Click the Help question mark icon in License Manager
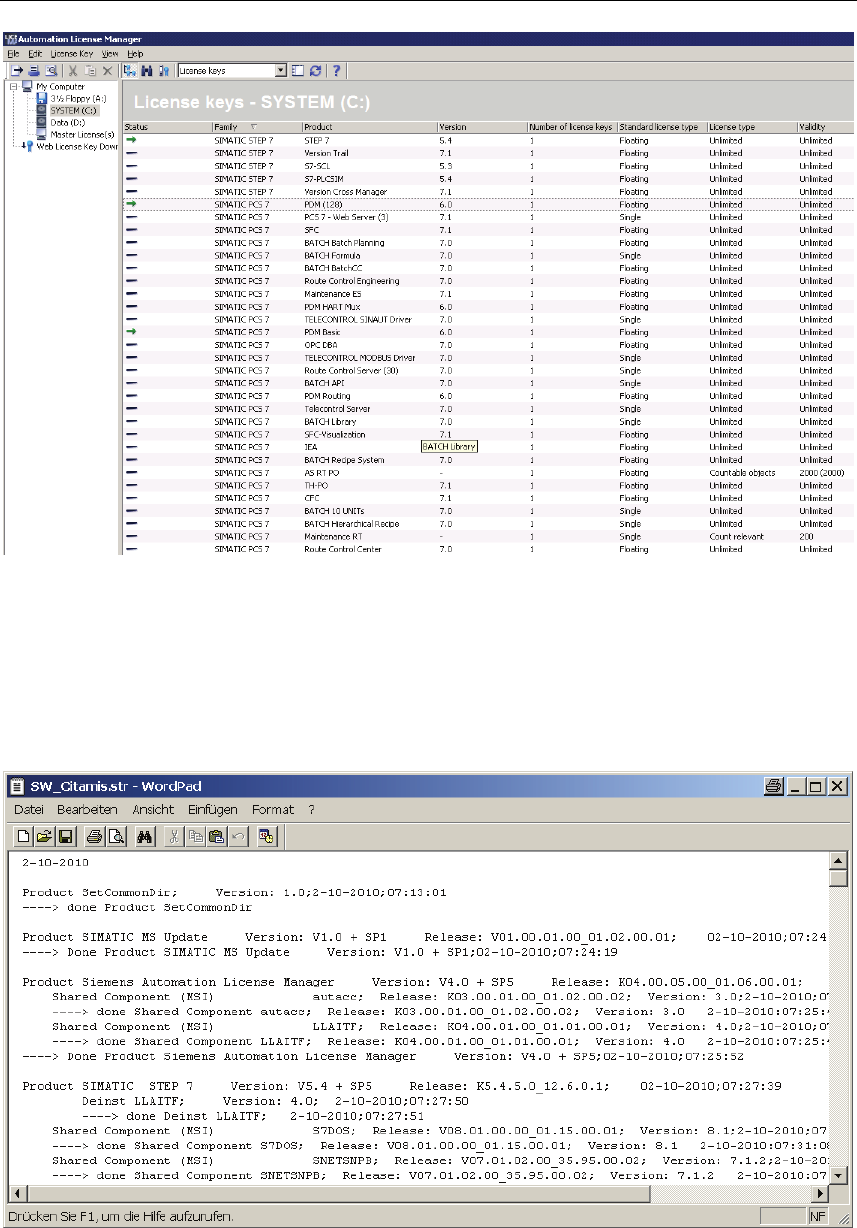Viewport: 857px width, 1228px height. coord(336,71)
